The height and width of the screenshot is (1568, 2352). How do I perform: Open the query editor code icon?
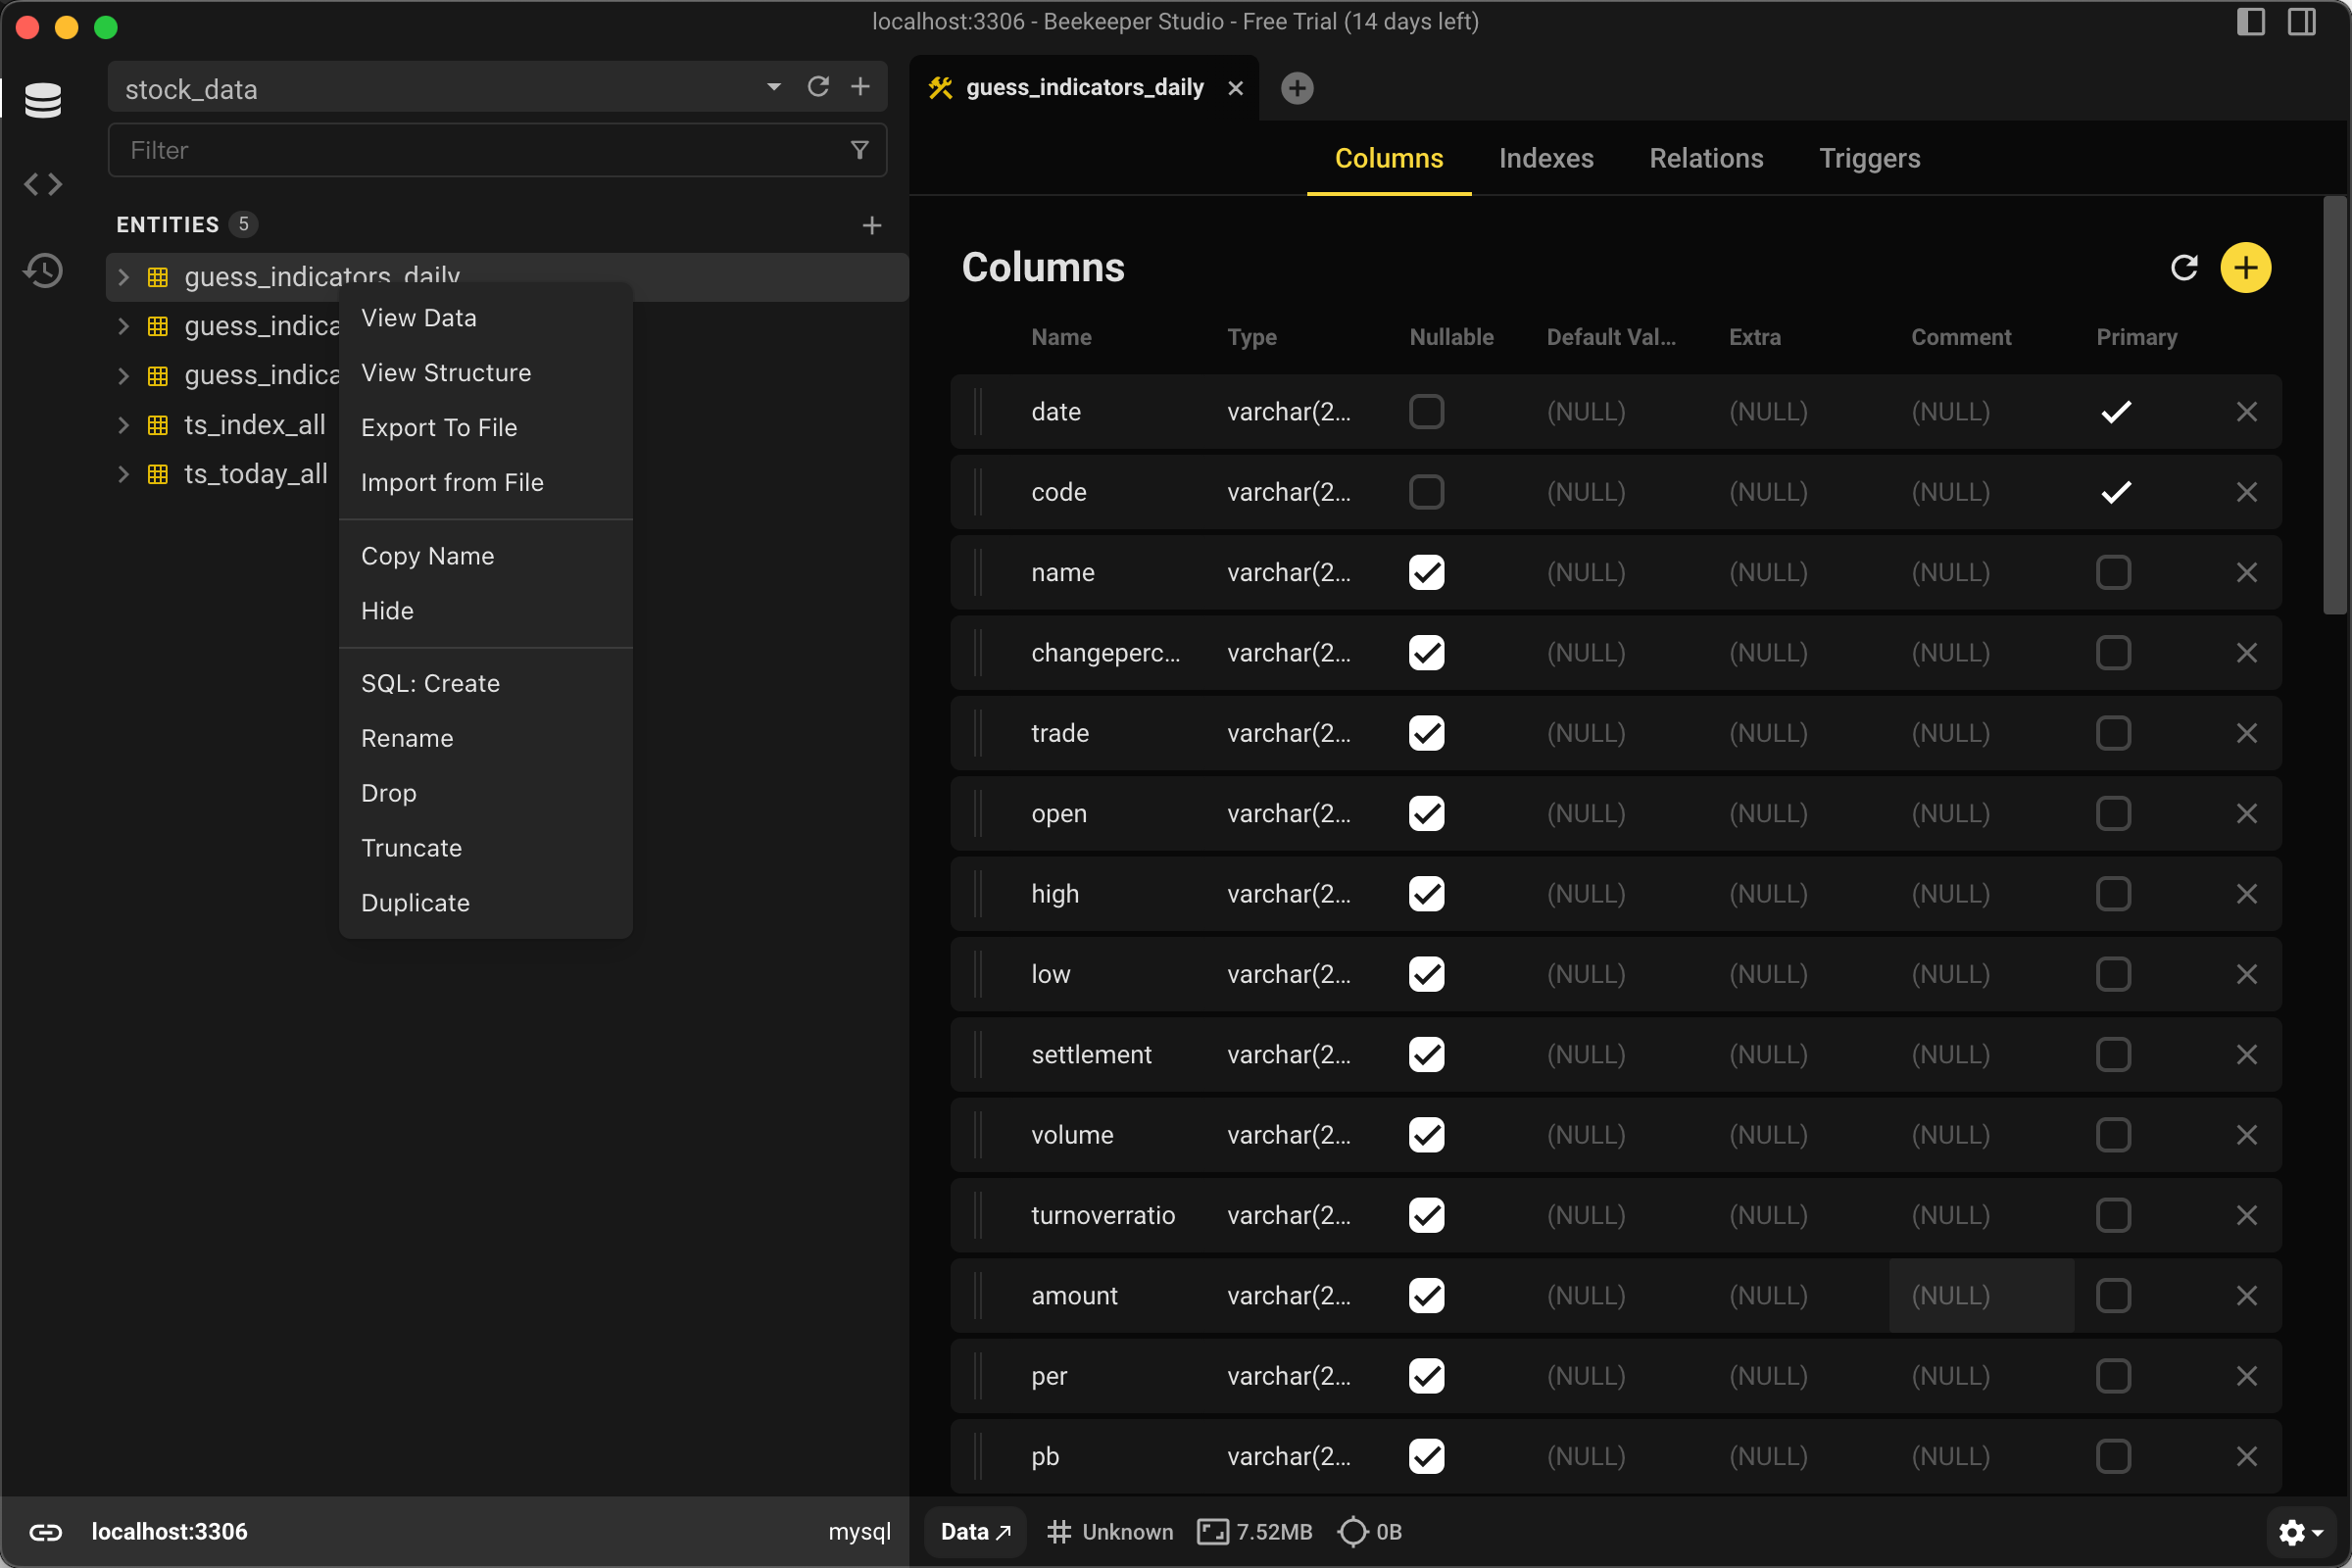[43, 185]
